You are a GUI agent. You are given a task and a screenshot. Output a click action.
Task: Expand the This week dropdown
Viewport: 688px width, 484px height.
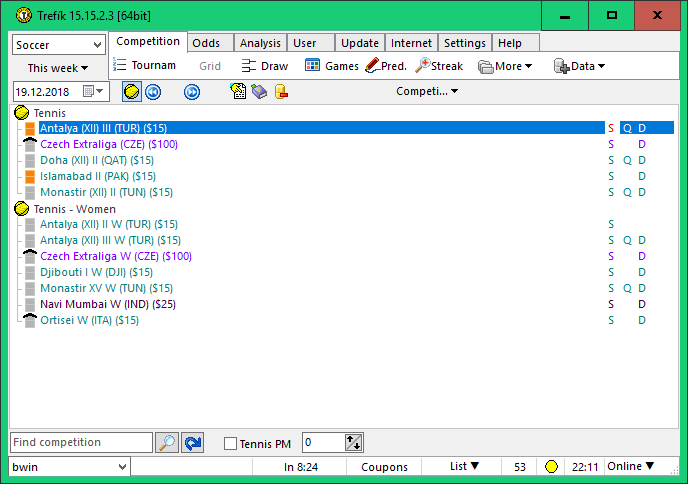58,68
